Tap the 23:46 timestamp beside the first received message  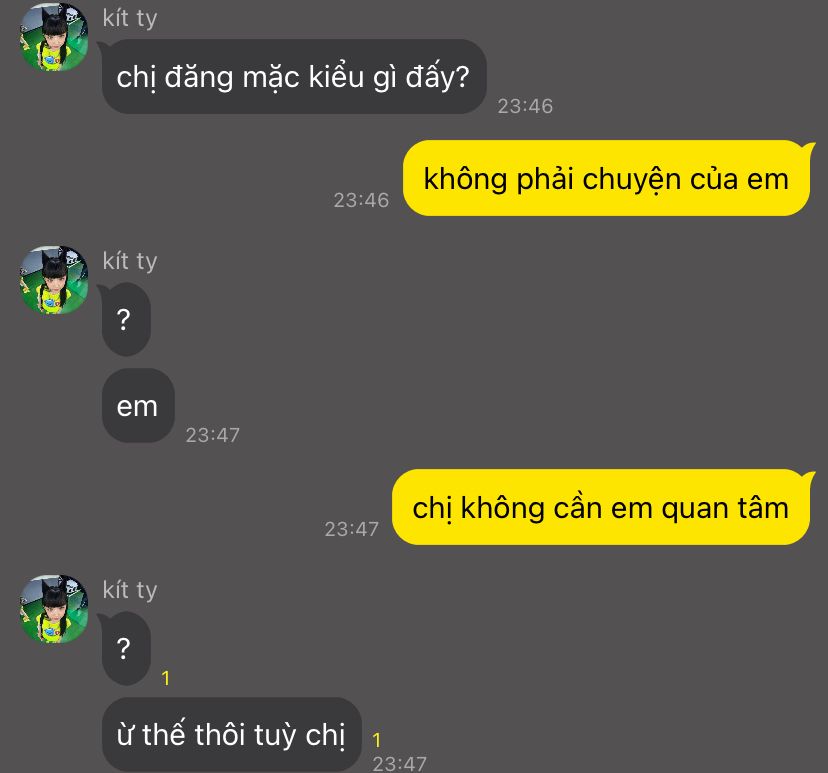coord(525,106)
